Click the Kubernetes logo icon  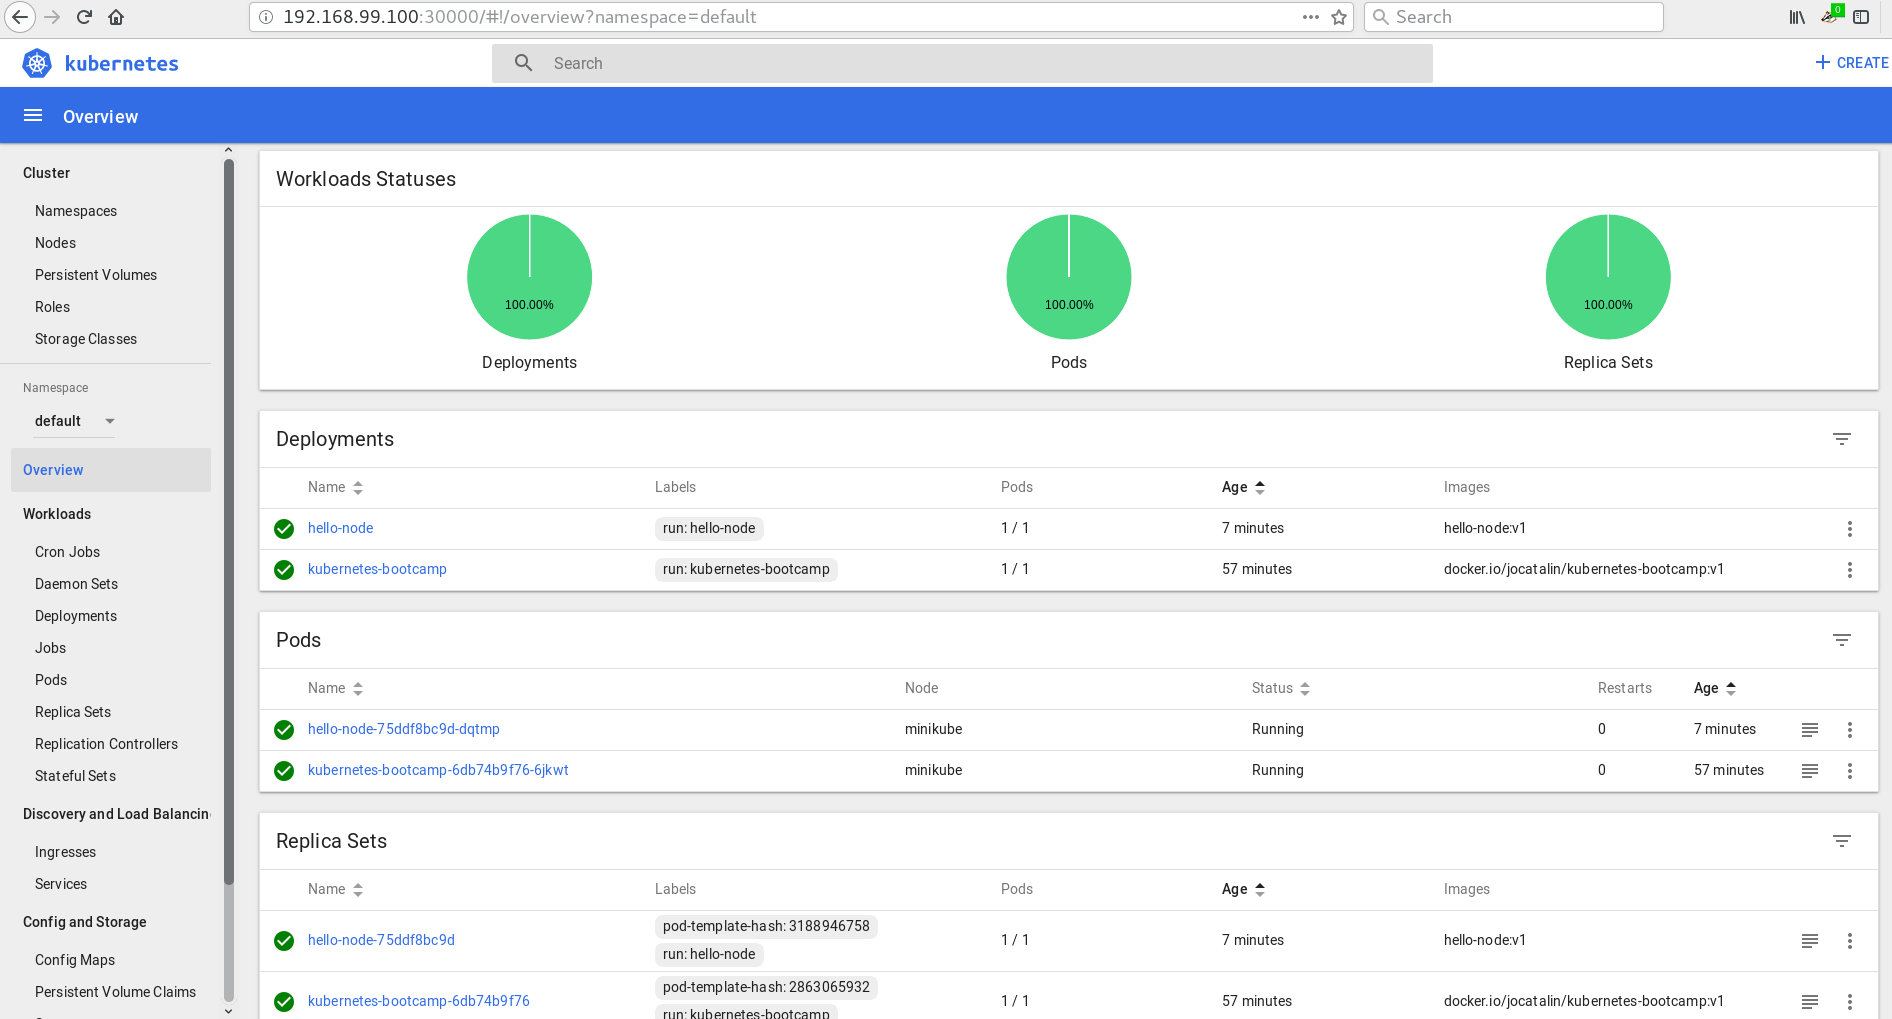(37, 63)
